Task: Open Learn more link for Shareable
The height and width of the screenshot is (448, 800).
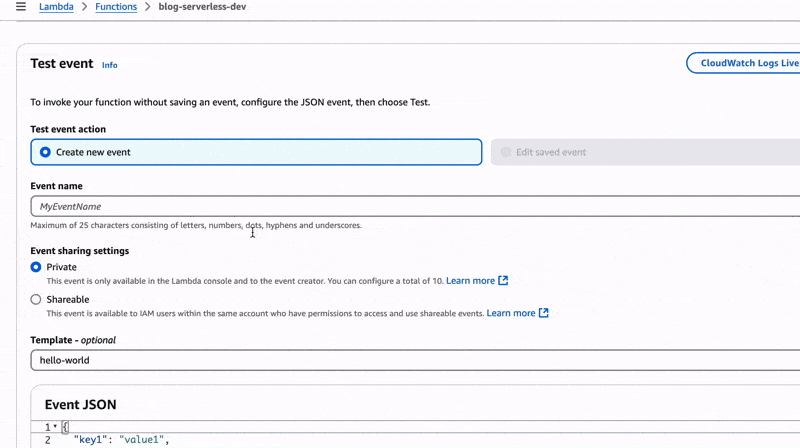Action: 511,313
